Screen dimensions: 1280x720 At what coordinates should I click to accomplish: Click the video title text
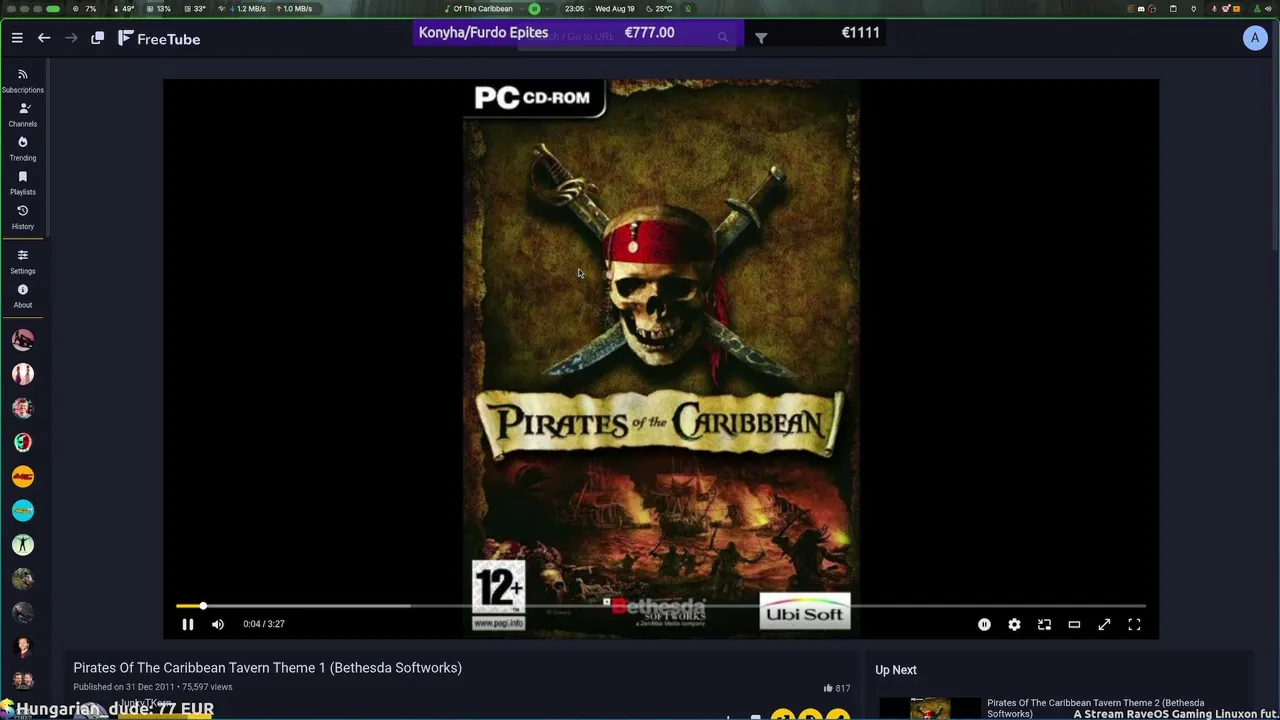point(267,668)
